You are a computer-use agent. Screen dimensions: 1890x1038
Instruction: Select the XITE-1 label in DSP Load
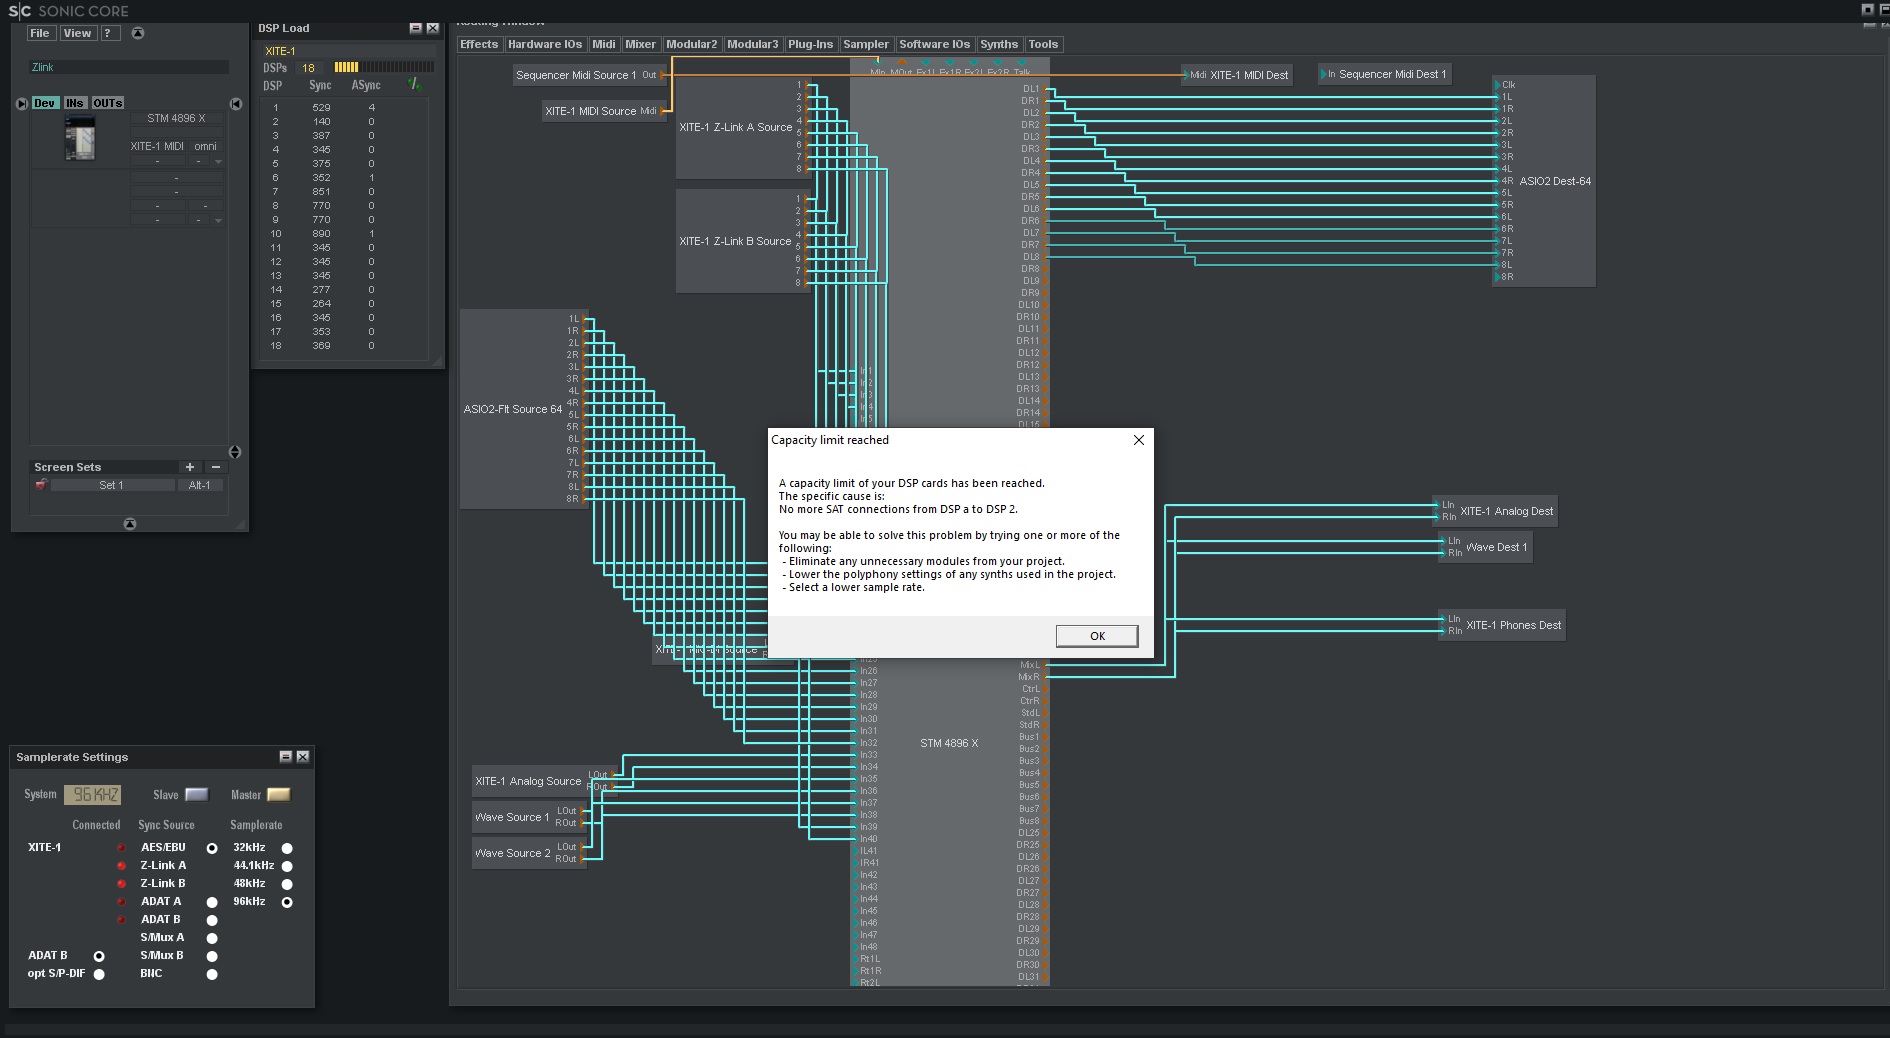point(280,51)
